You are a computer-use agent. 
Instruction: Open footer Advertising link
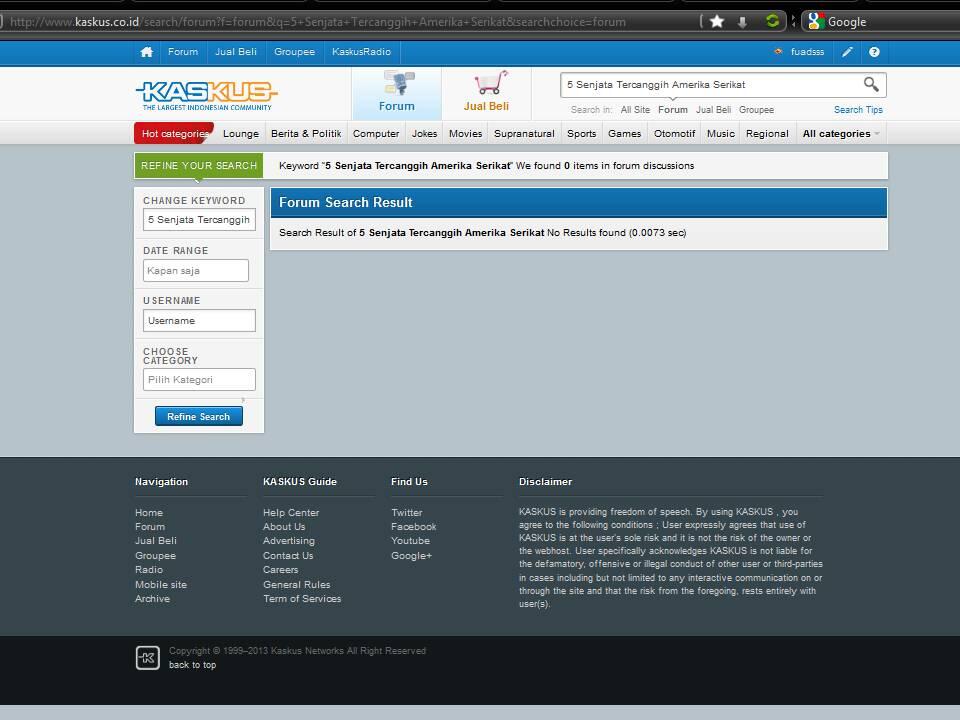289,541
